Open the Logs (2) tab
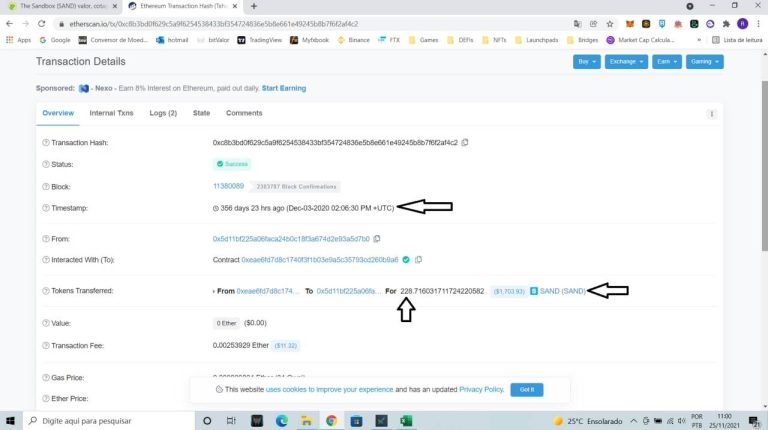Screen dimensions: 768x430 (163, 113)
